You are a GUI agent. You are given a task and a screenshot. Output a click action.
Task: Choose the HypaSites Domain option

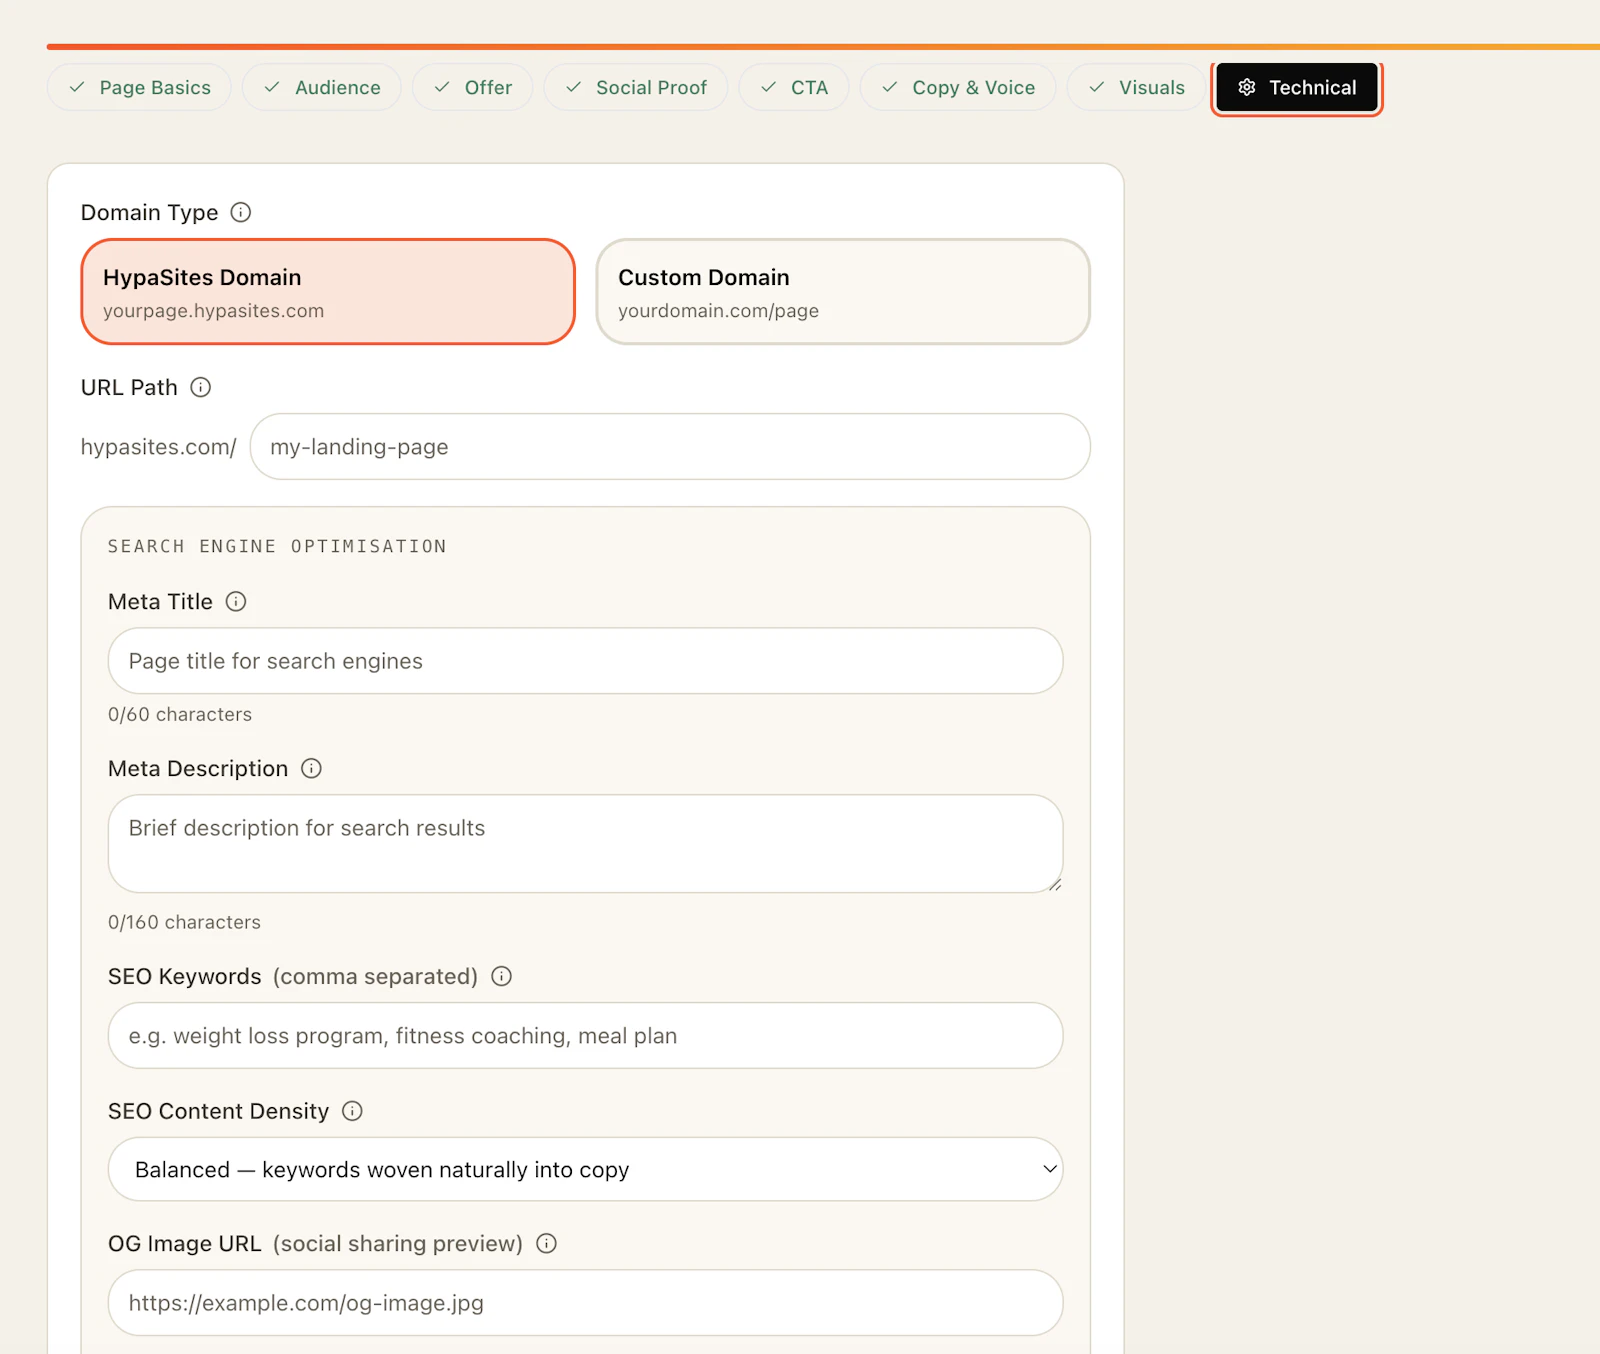point(328,292)
